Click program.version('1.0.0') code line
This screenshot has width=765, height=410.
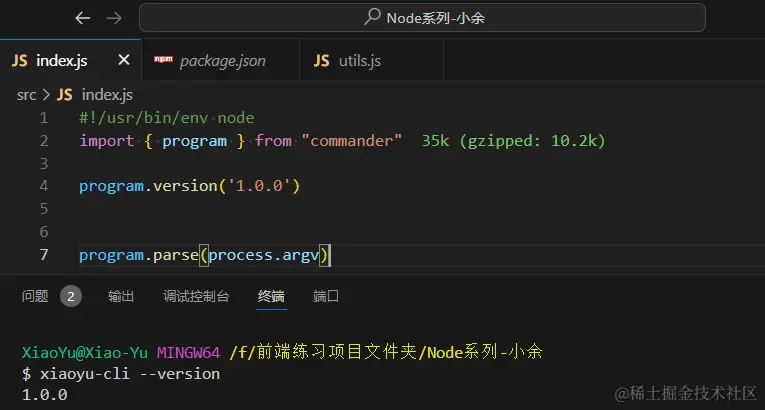pos(189,186)
